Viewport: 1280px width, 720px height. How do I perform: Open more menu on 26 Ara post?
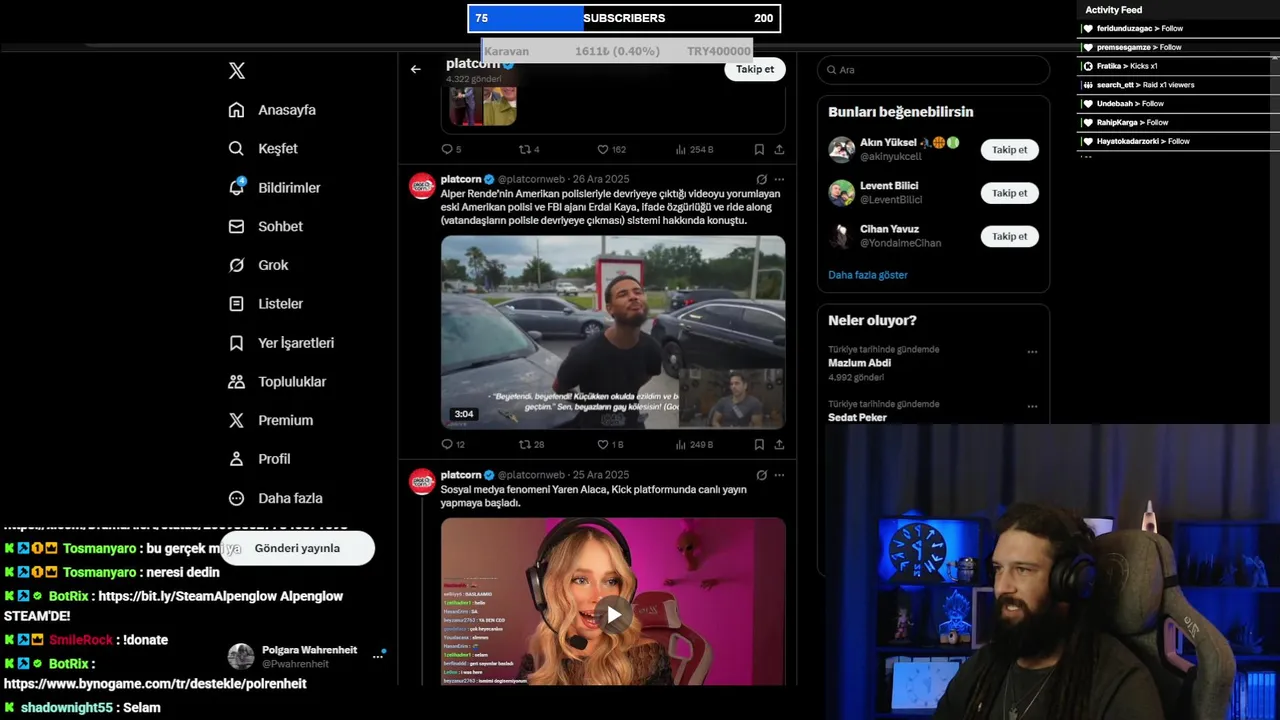point(779,180)
